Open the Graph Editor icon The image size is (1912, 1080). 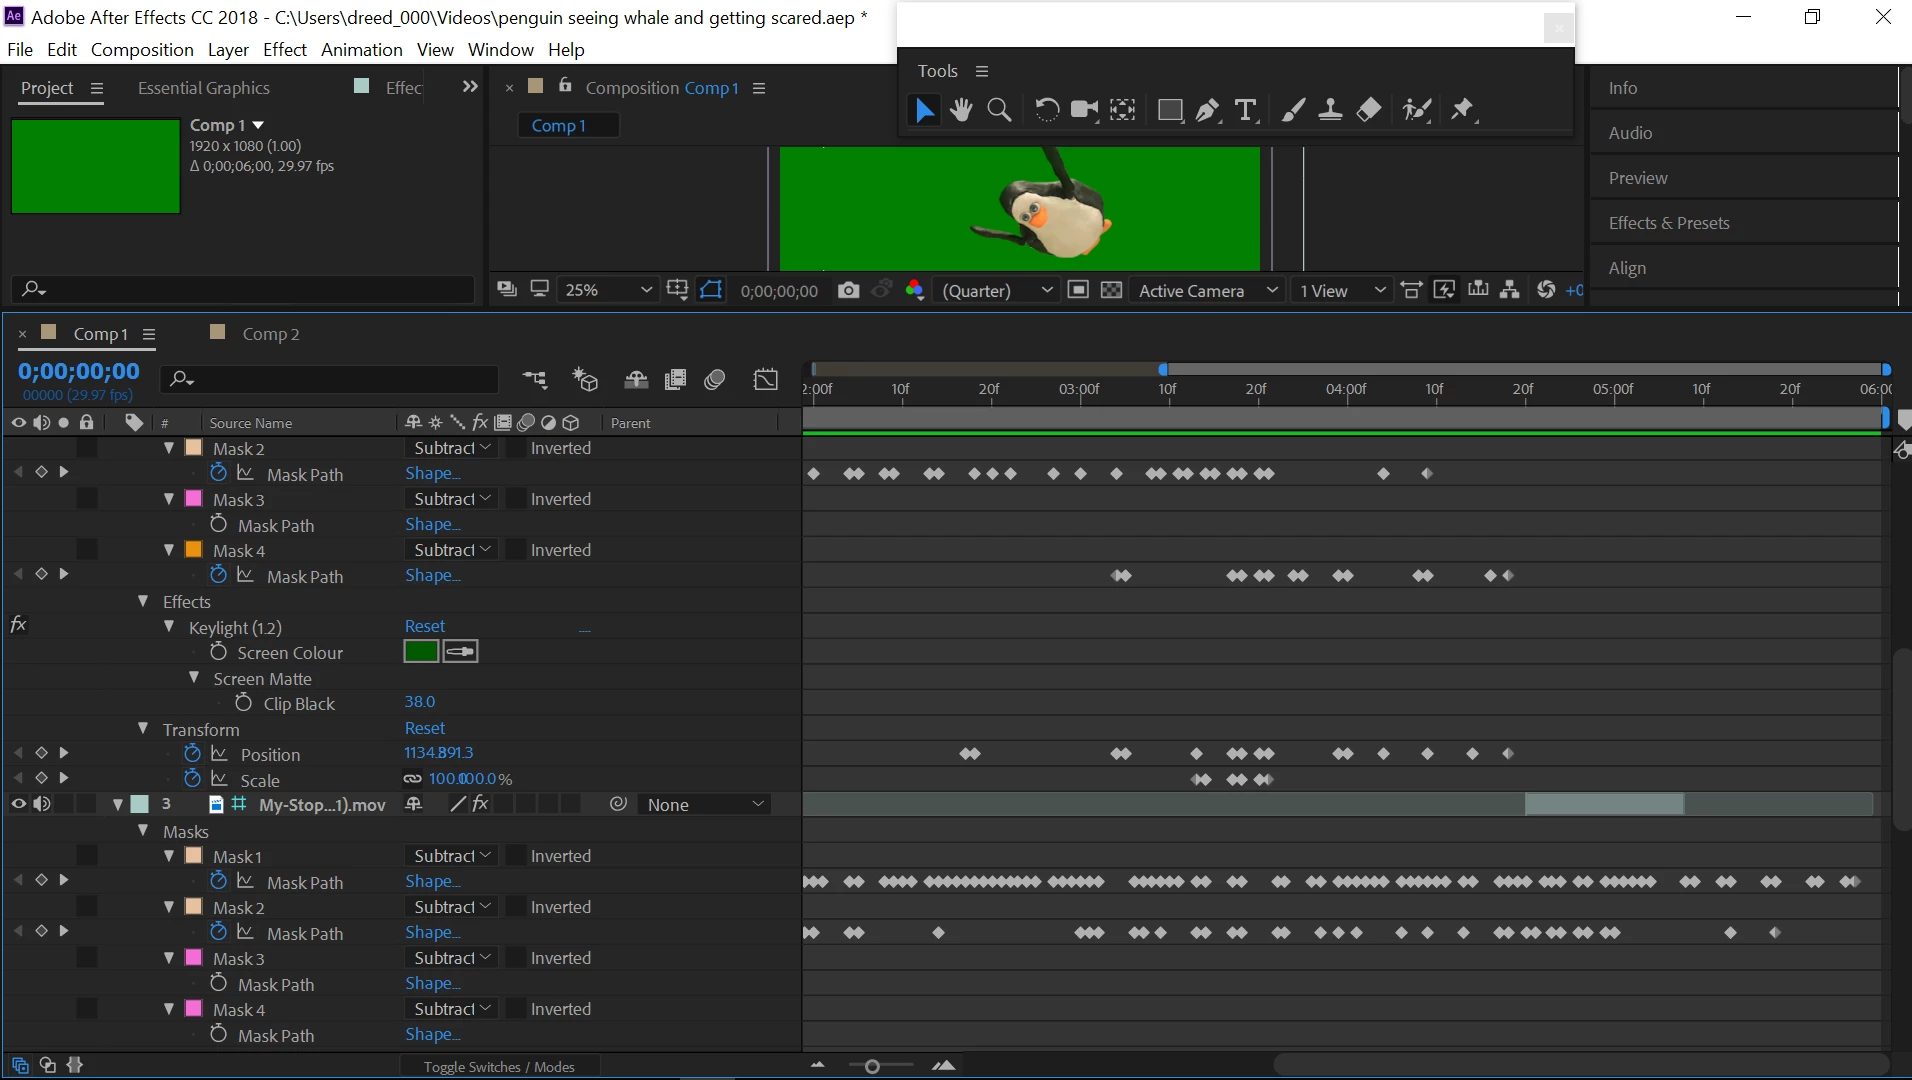click(x=766, y=380)
